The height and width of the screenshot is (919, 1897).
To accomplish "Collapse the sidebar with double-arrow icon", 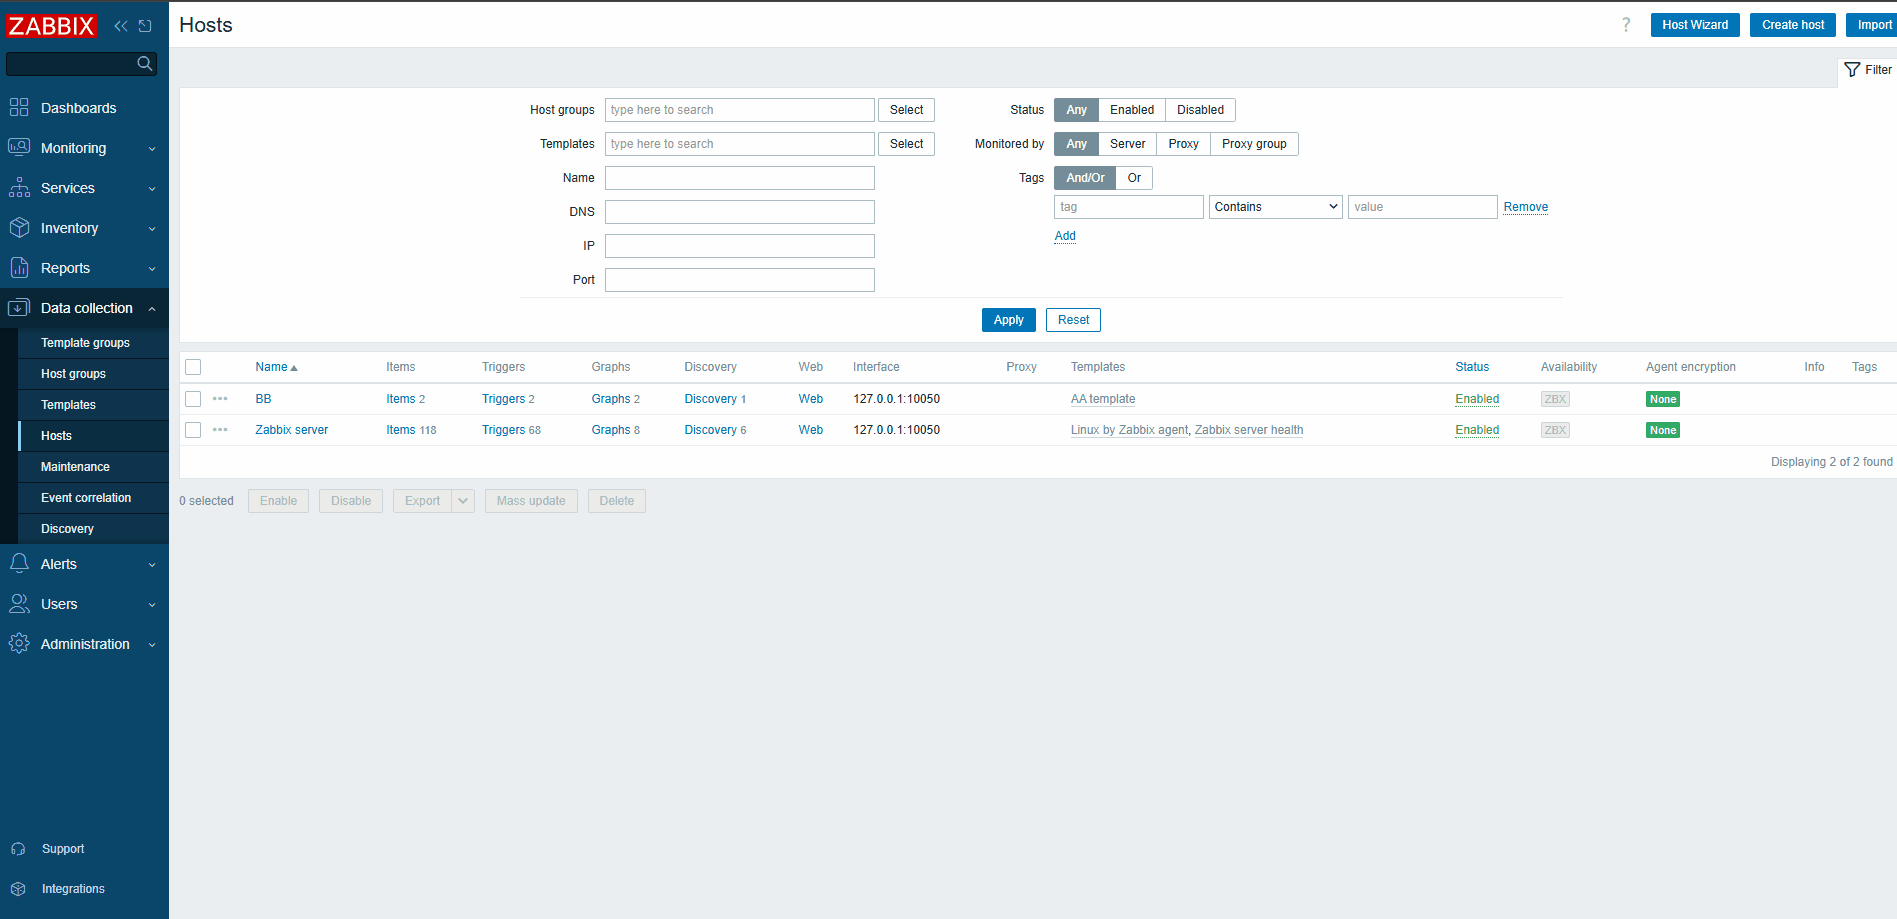I will [121, 26].
